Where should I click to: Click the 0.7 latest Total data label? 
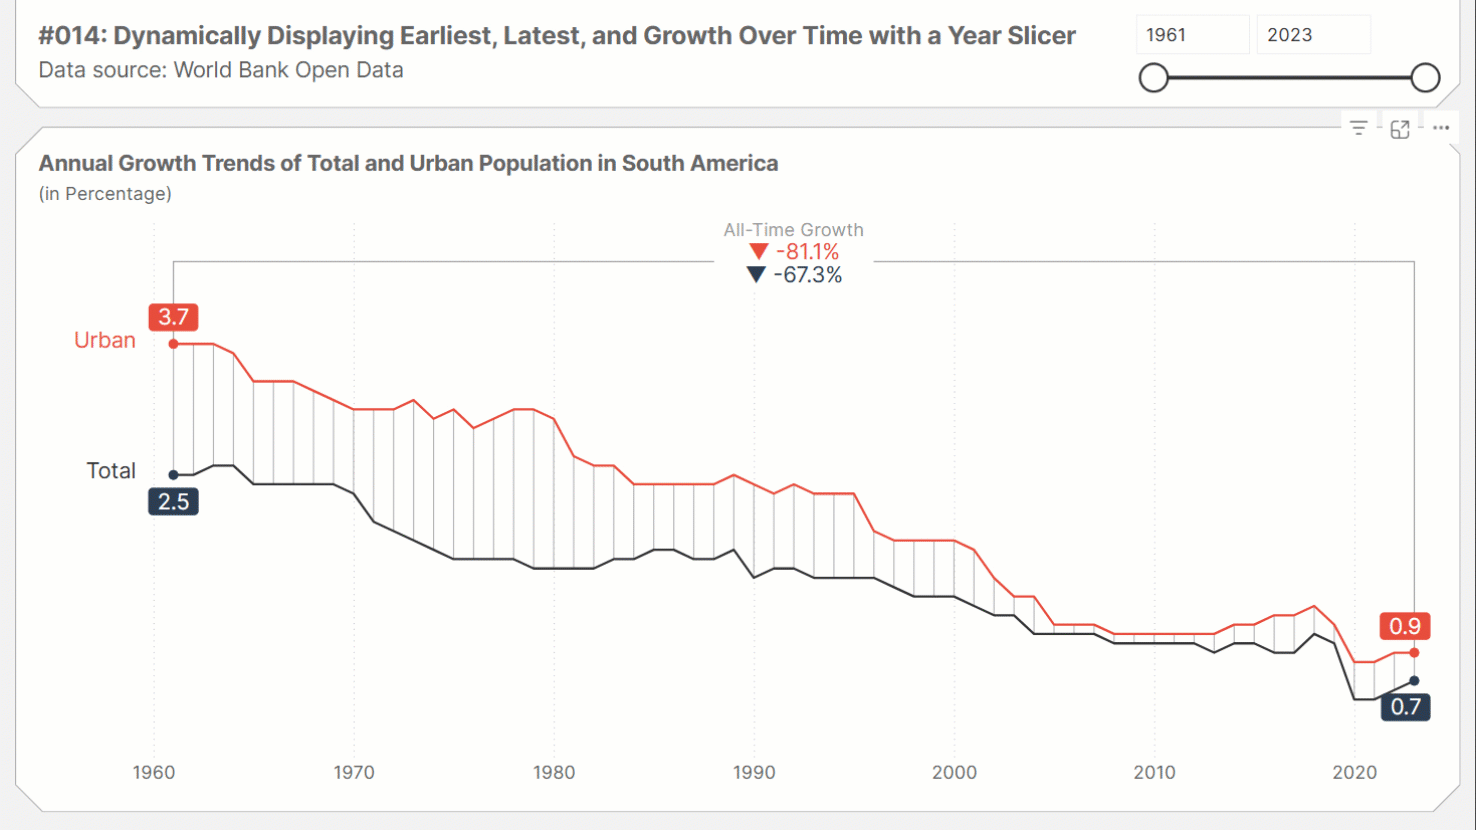[x=1404, y=706]
